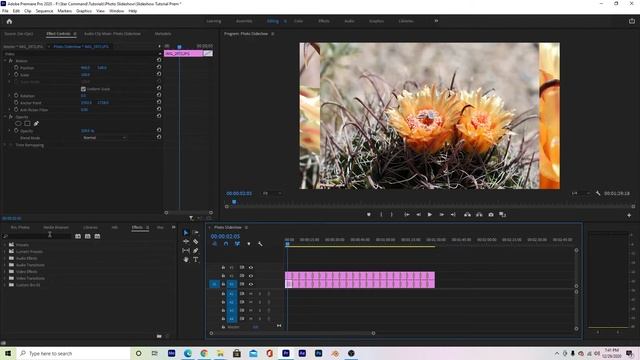Select the Track Select Forward tool
This screenshot has height=360, width=640.
[196, 232]
